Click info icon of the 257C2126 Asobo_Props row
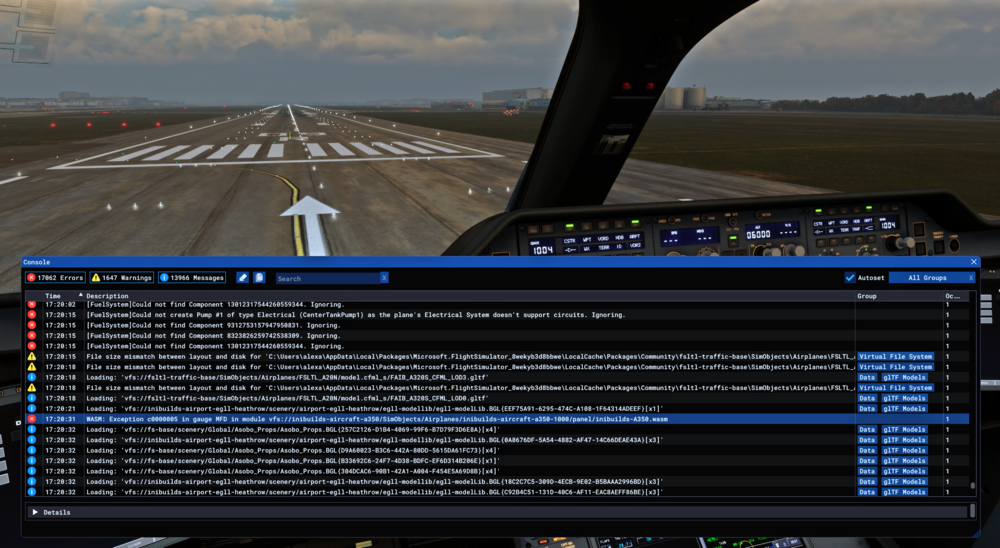The height and width of the screenshot is (548, 1000). 31,429
